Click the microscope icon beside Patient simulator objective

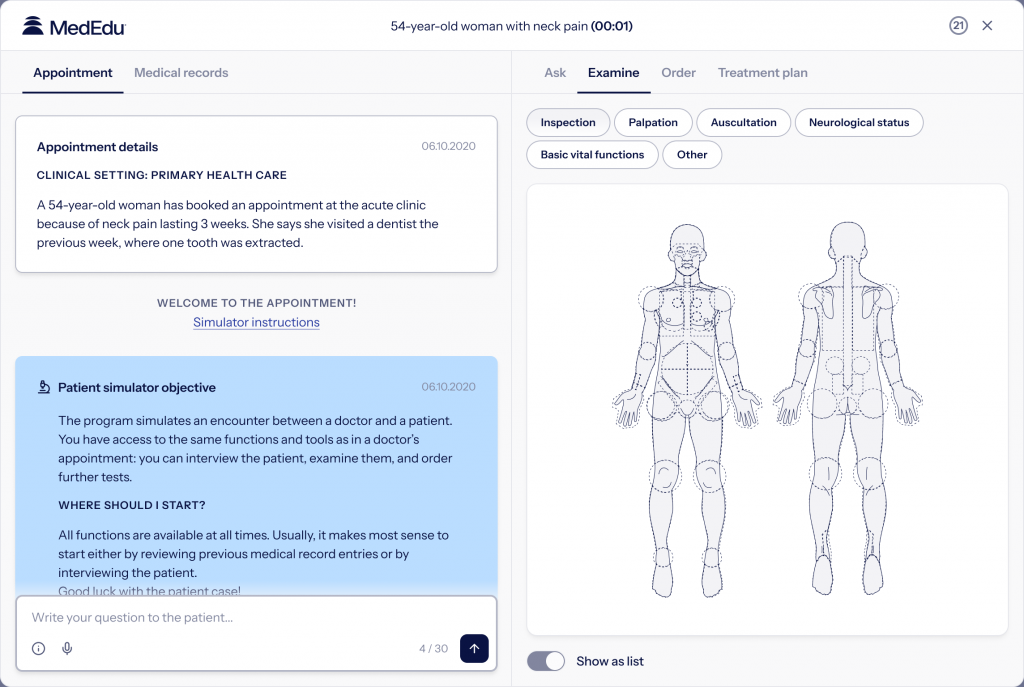(x=44, y=387)
